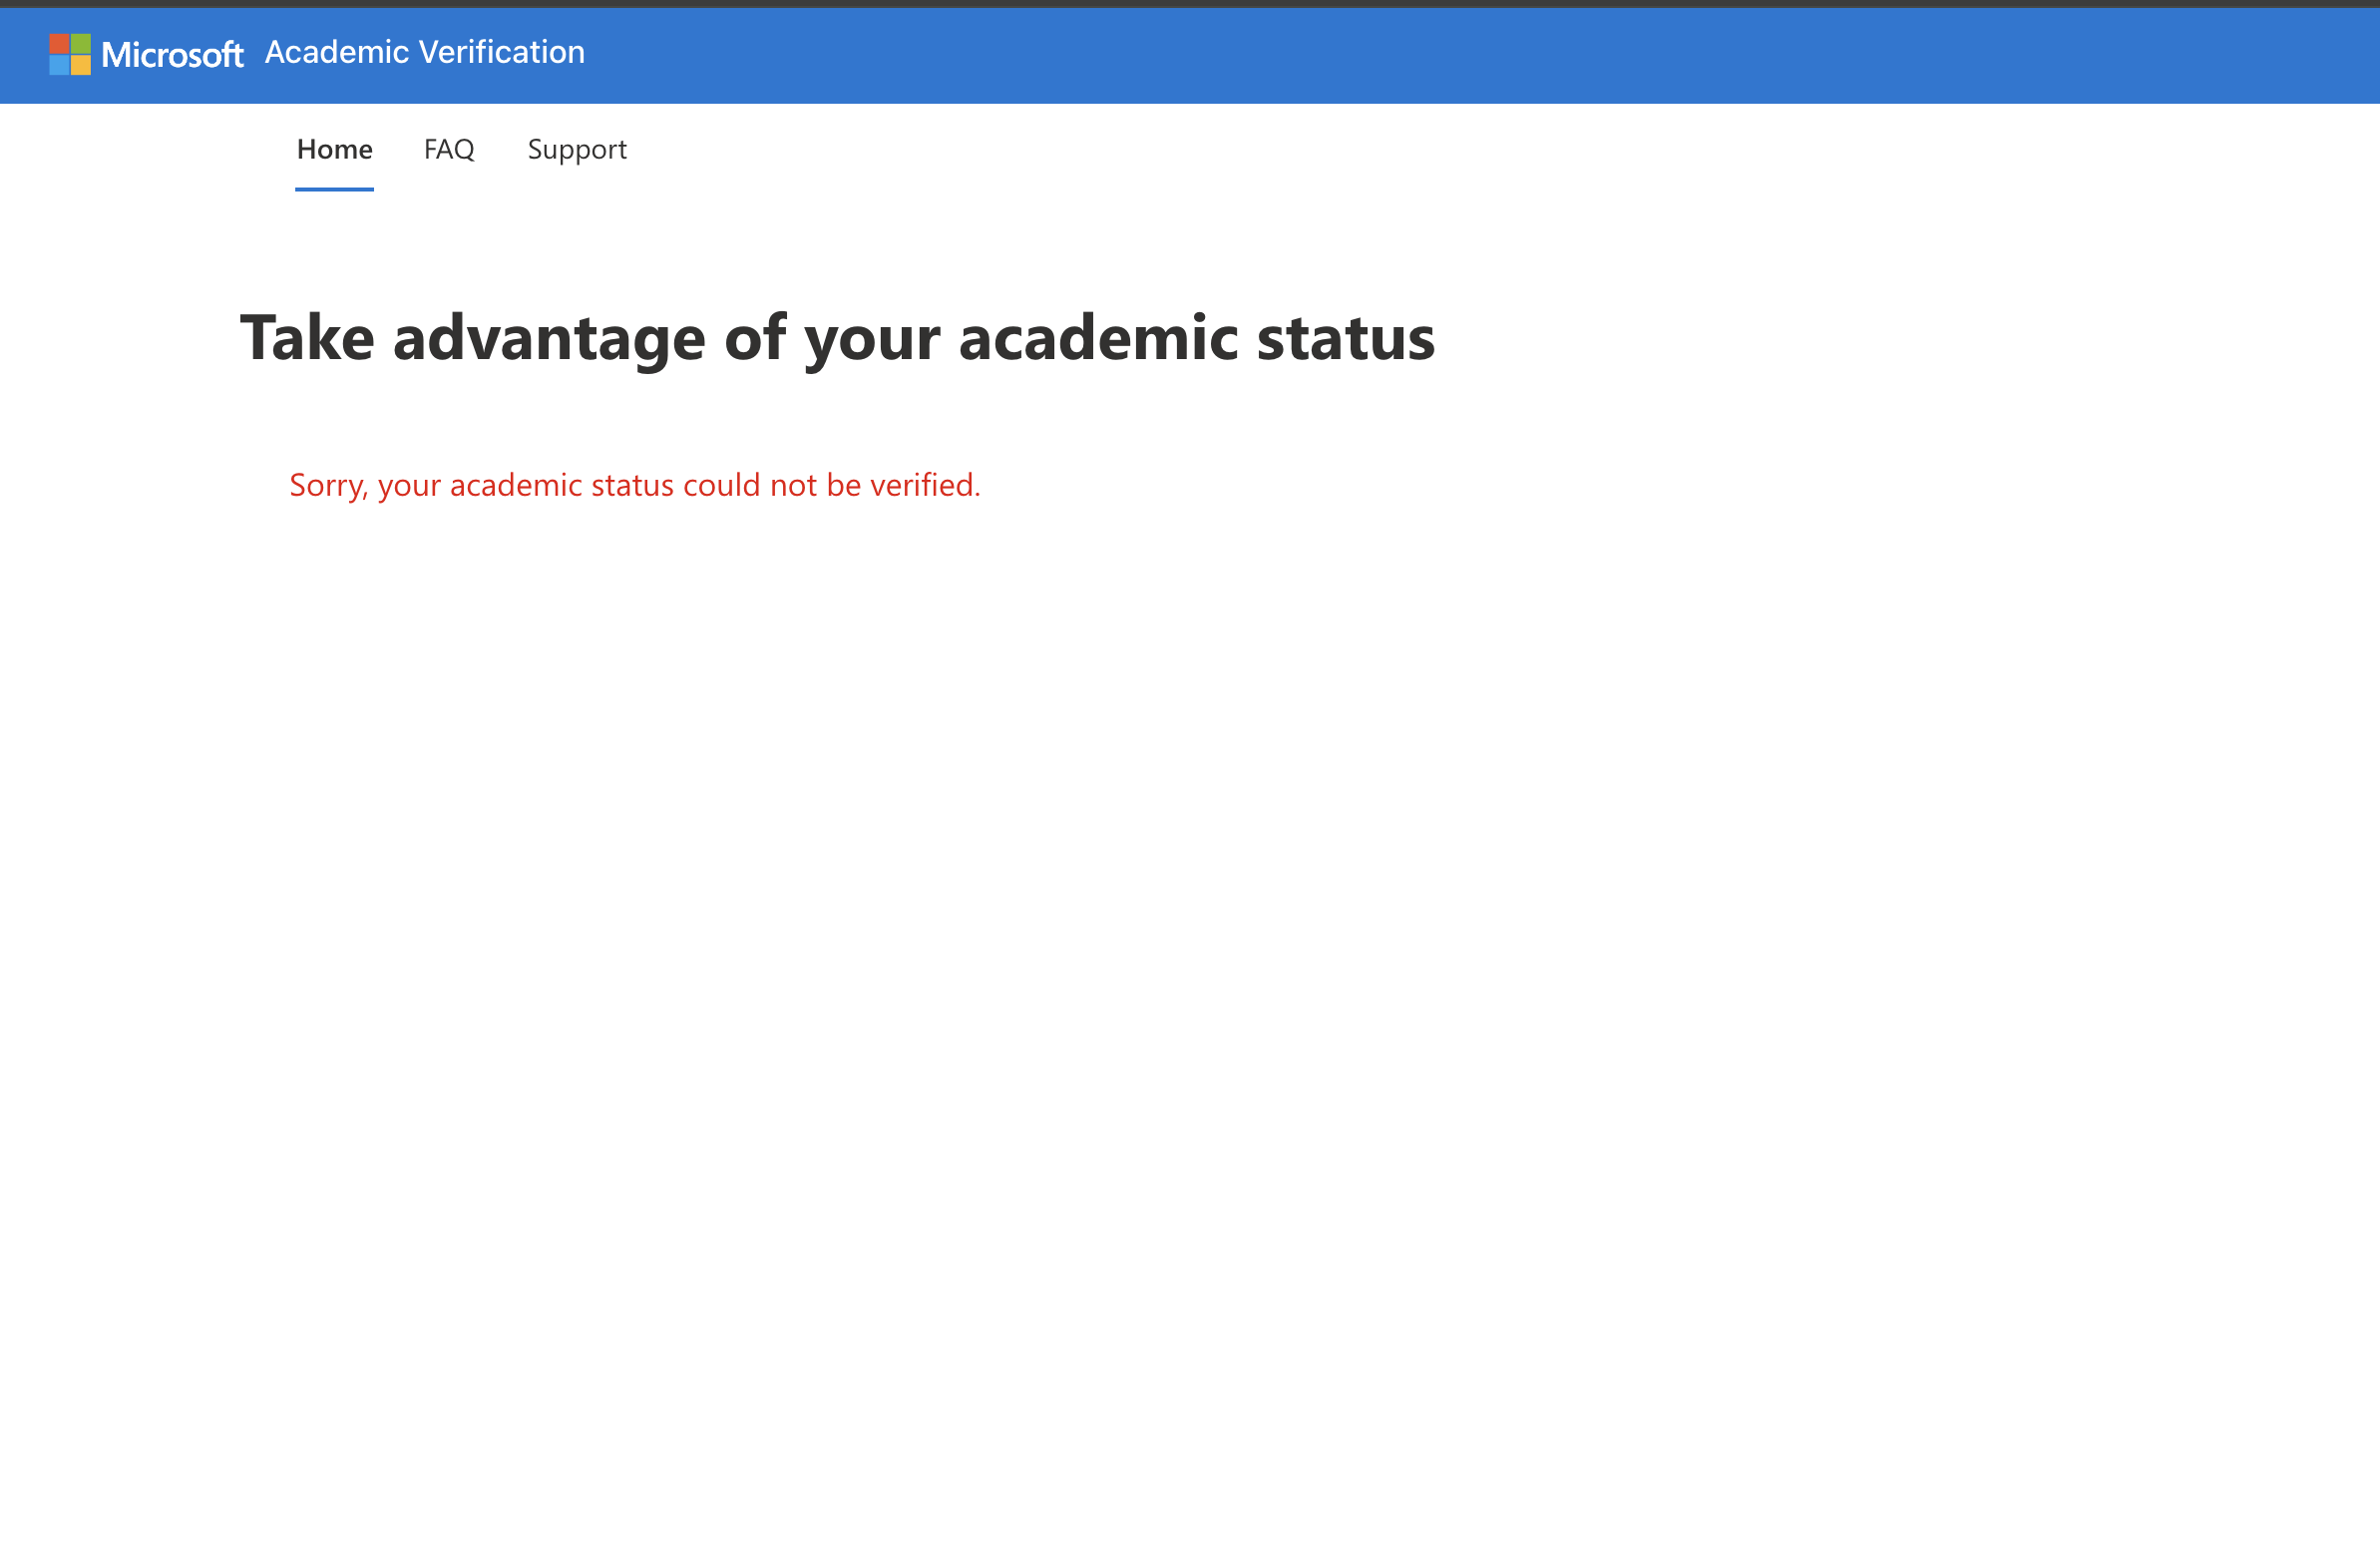Click the green square of Microsoft logo

tap(81, 44)
